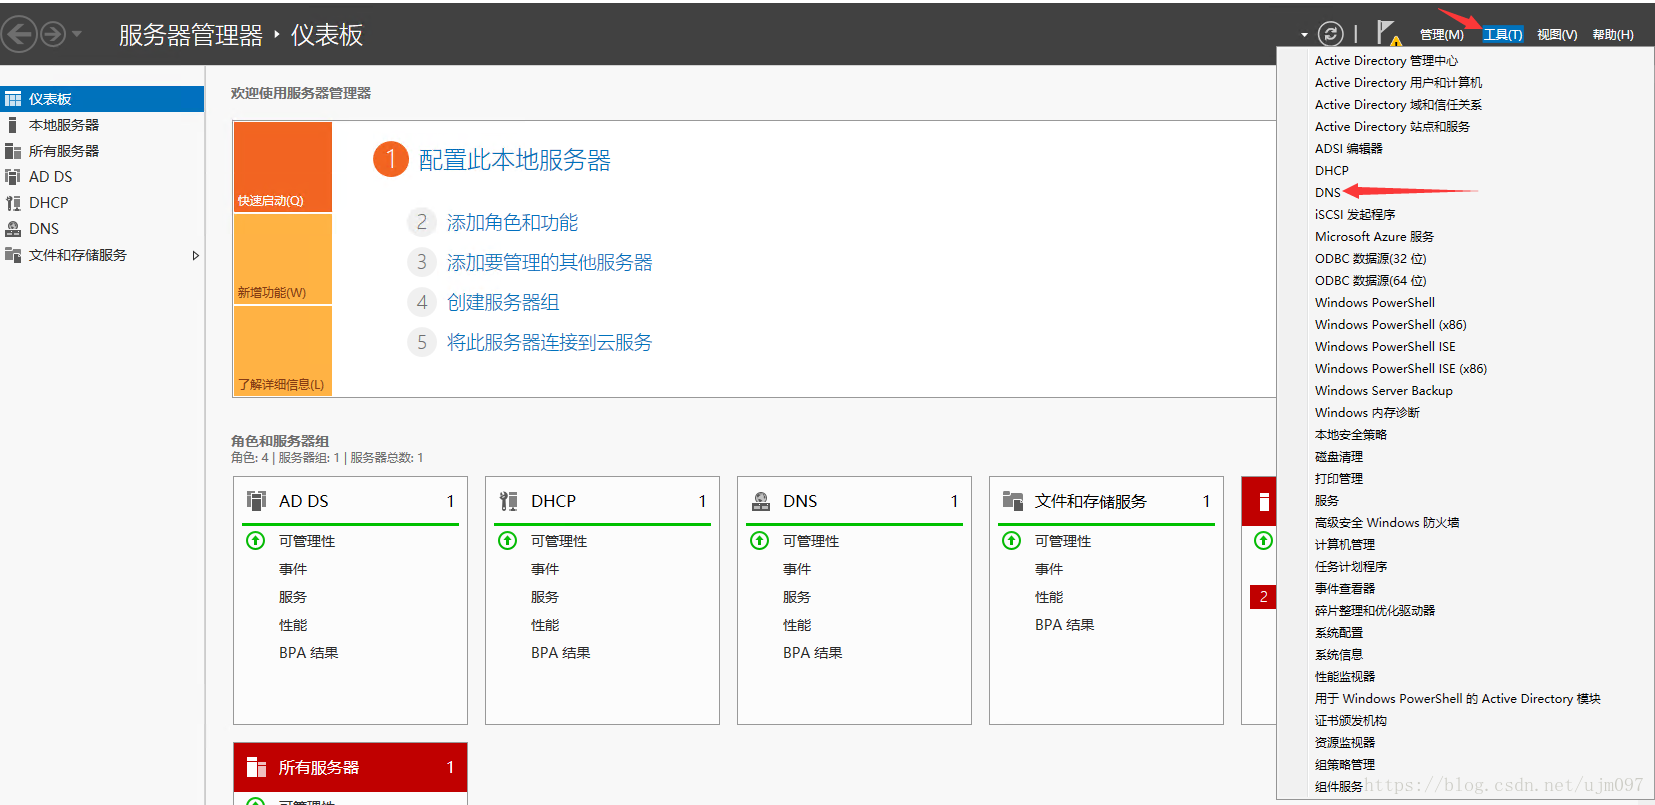Viewport: 1655px width, 805px height.
Task: Click the 文件和存储服务 tile header icon
Action: click(1013, 501)
